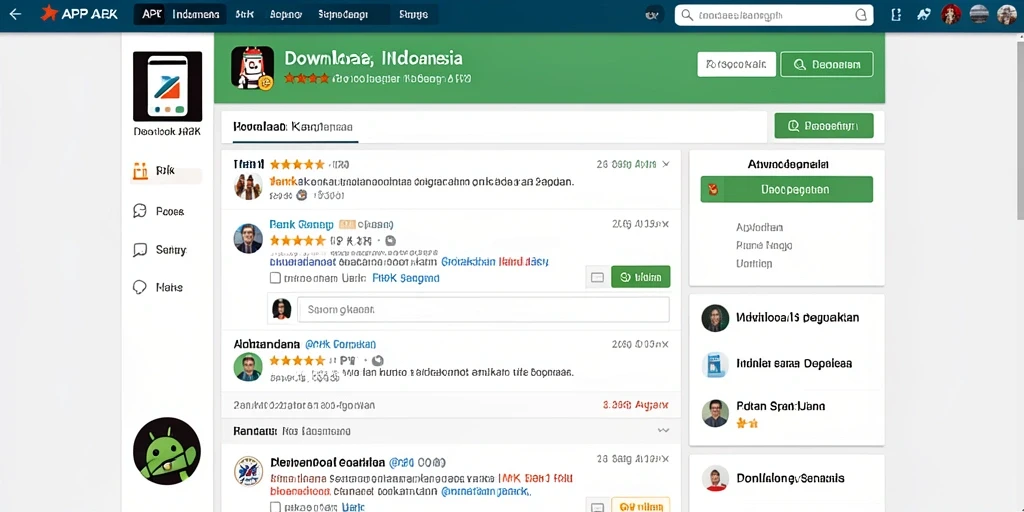Tick the checkbox under the last review
The height and width of the screenshot is (512, 1024).
coord(275,507)
